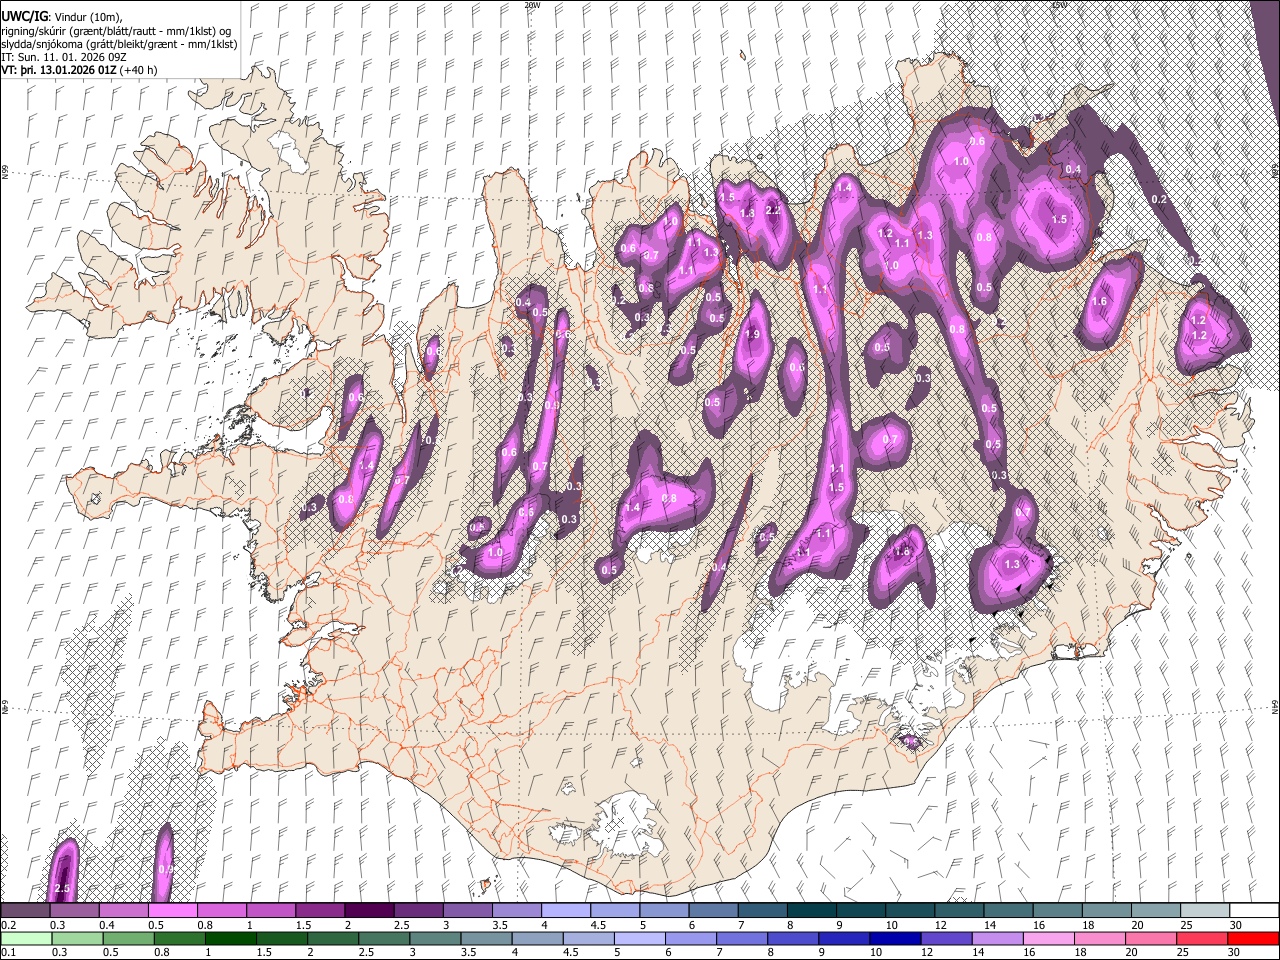The height and width of the screenshot is (960, 1280).
Task: Pick the bright pink upper swatch between 0.5 and 0.8
Action: 172,911
